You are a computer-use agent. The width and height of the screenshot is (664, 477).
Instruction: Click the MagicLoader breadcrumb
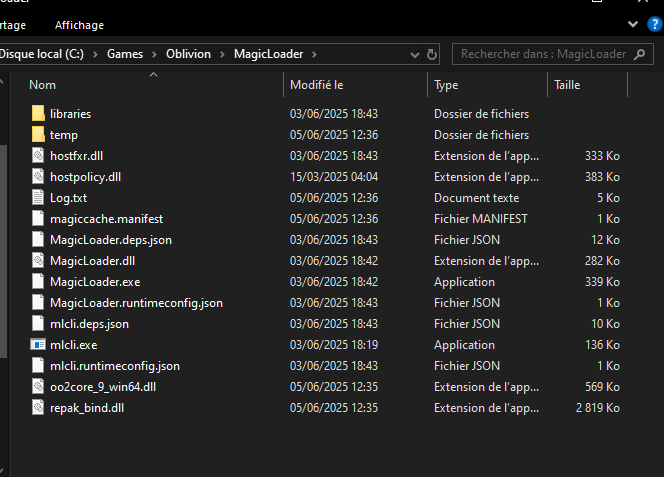click(268, 54)
